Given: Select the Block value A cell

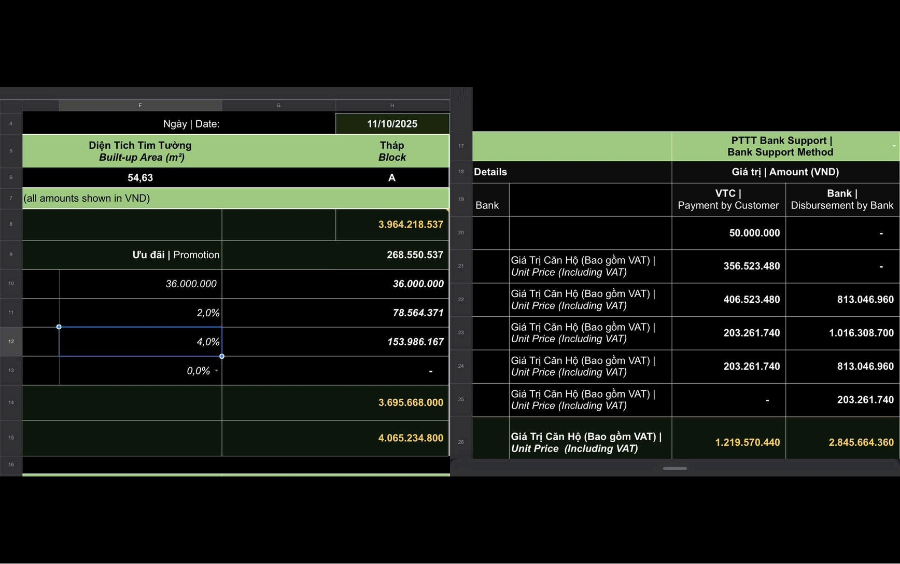Looking at the screenshot, I should pos(391,177).
